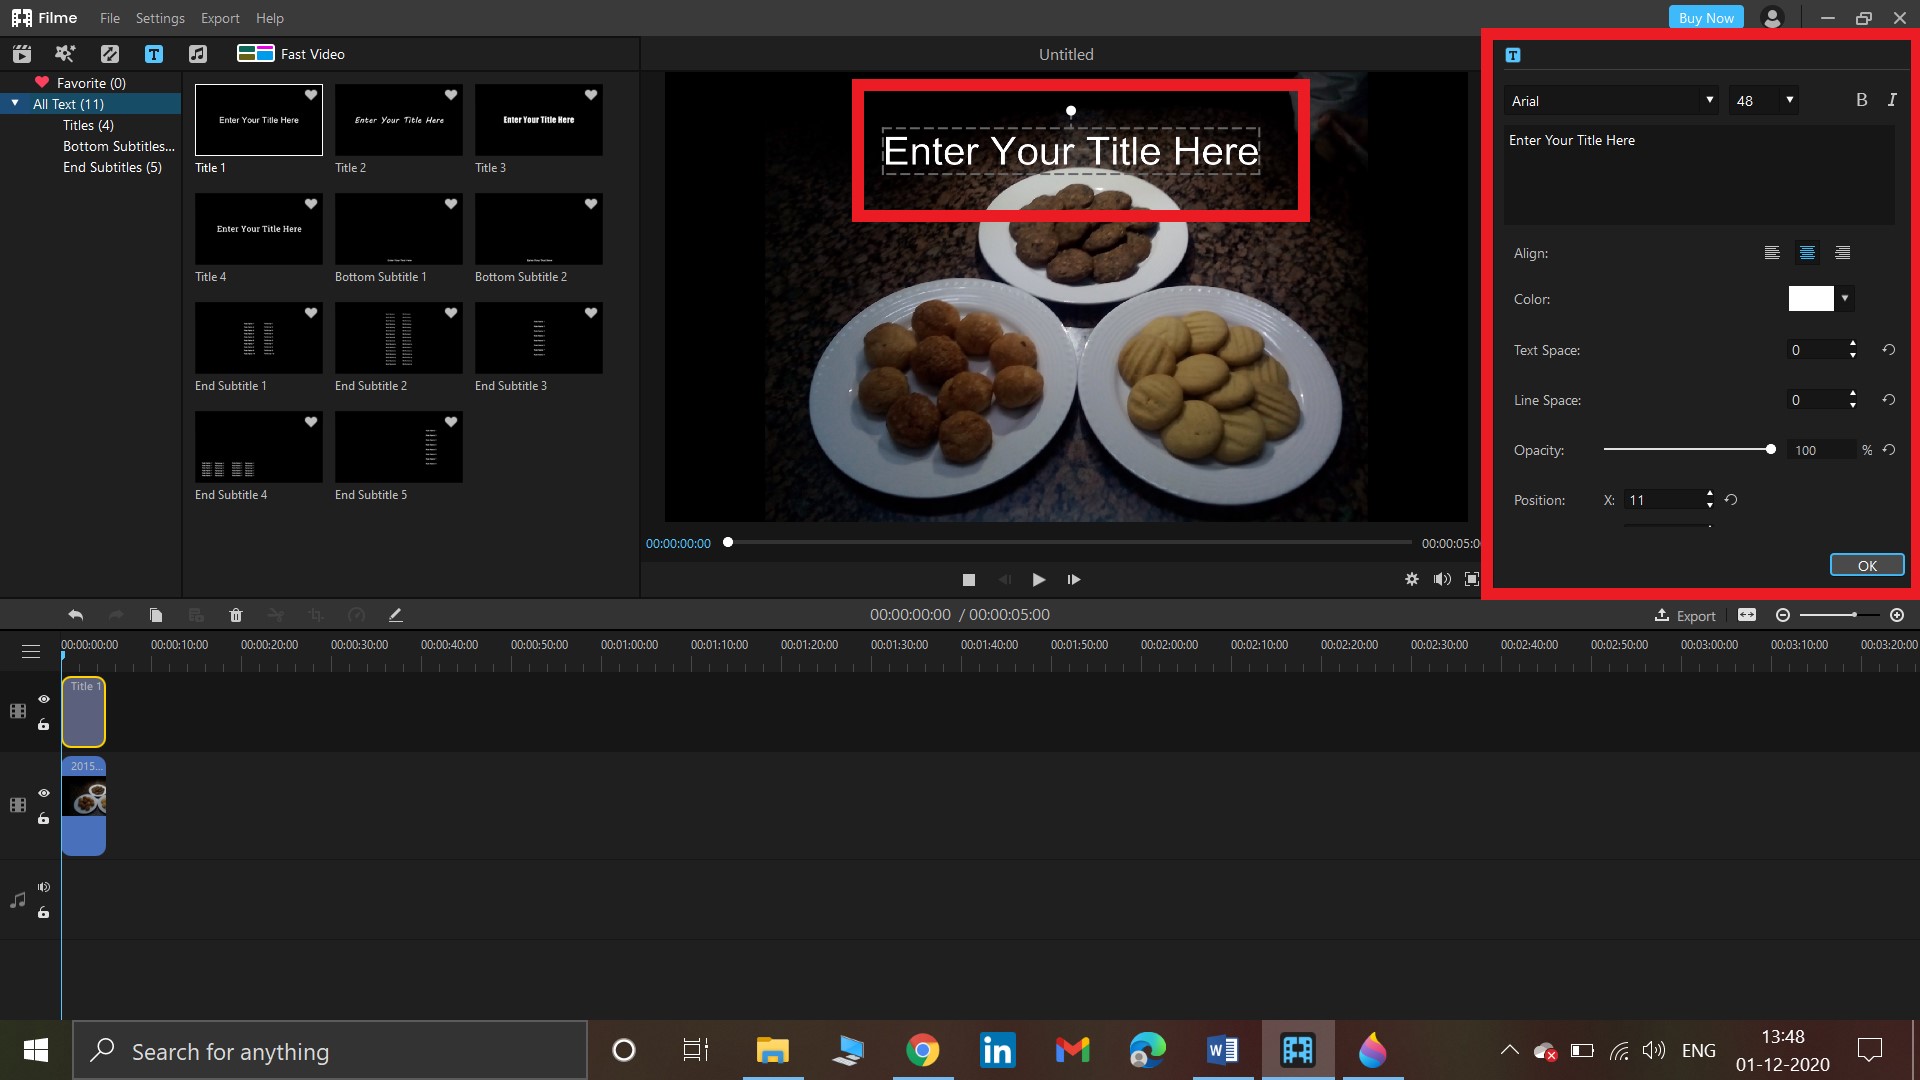The height and width of the screenshot is (1080, 1920).
Task: Click Buy Now button
Action: tap(1706, 17)
